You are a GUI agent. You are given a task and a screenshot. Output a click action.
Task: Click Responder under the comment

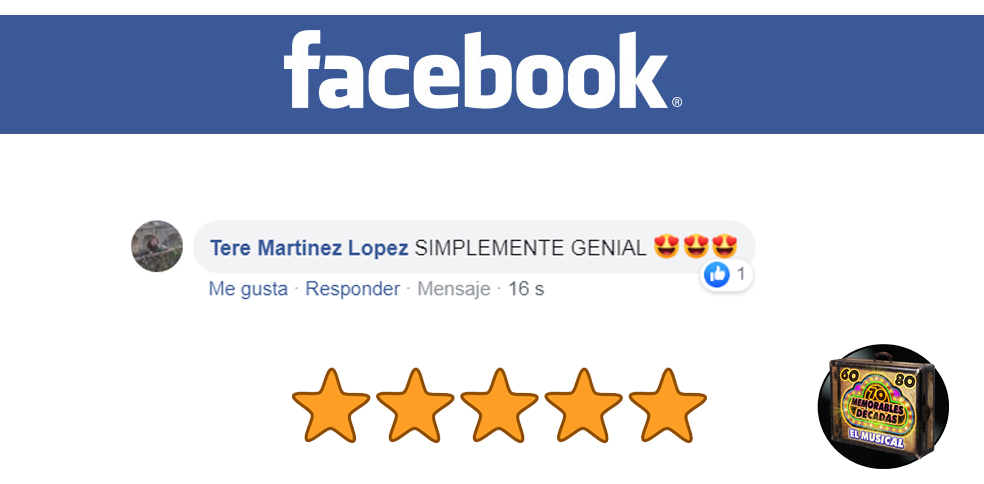[x=353, y=289]
